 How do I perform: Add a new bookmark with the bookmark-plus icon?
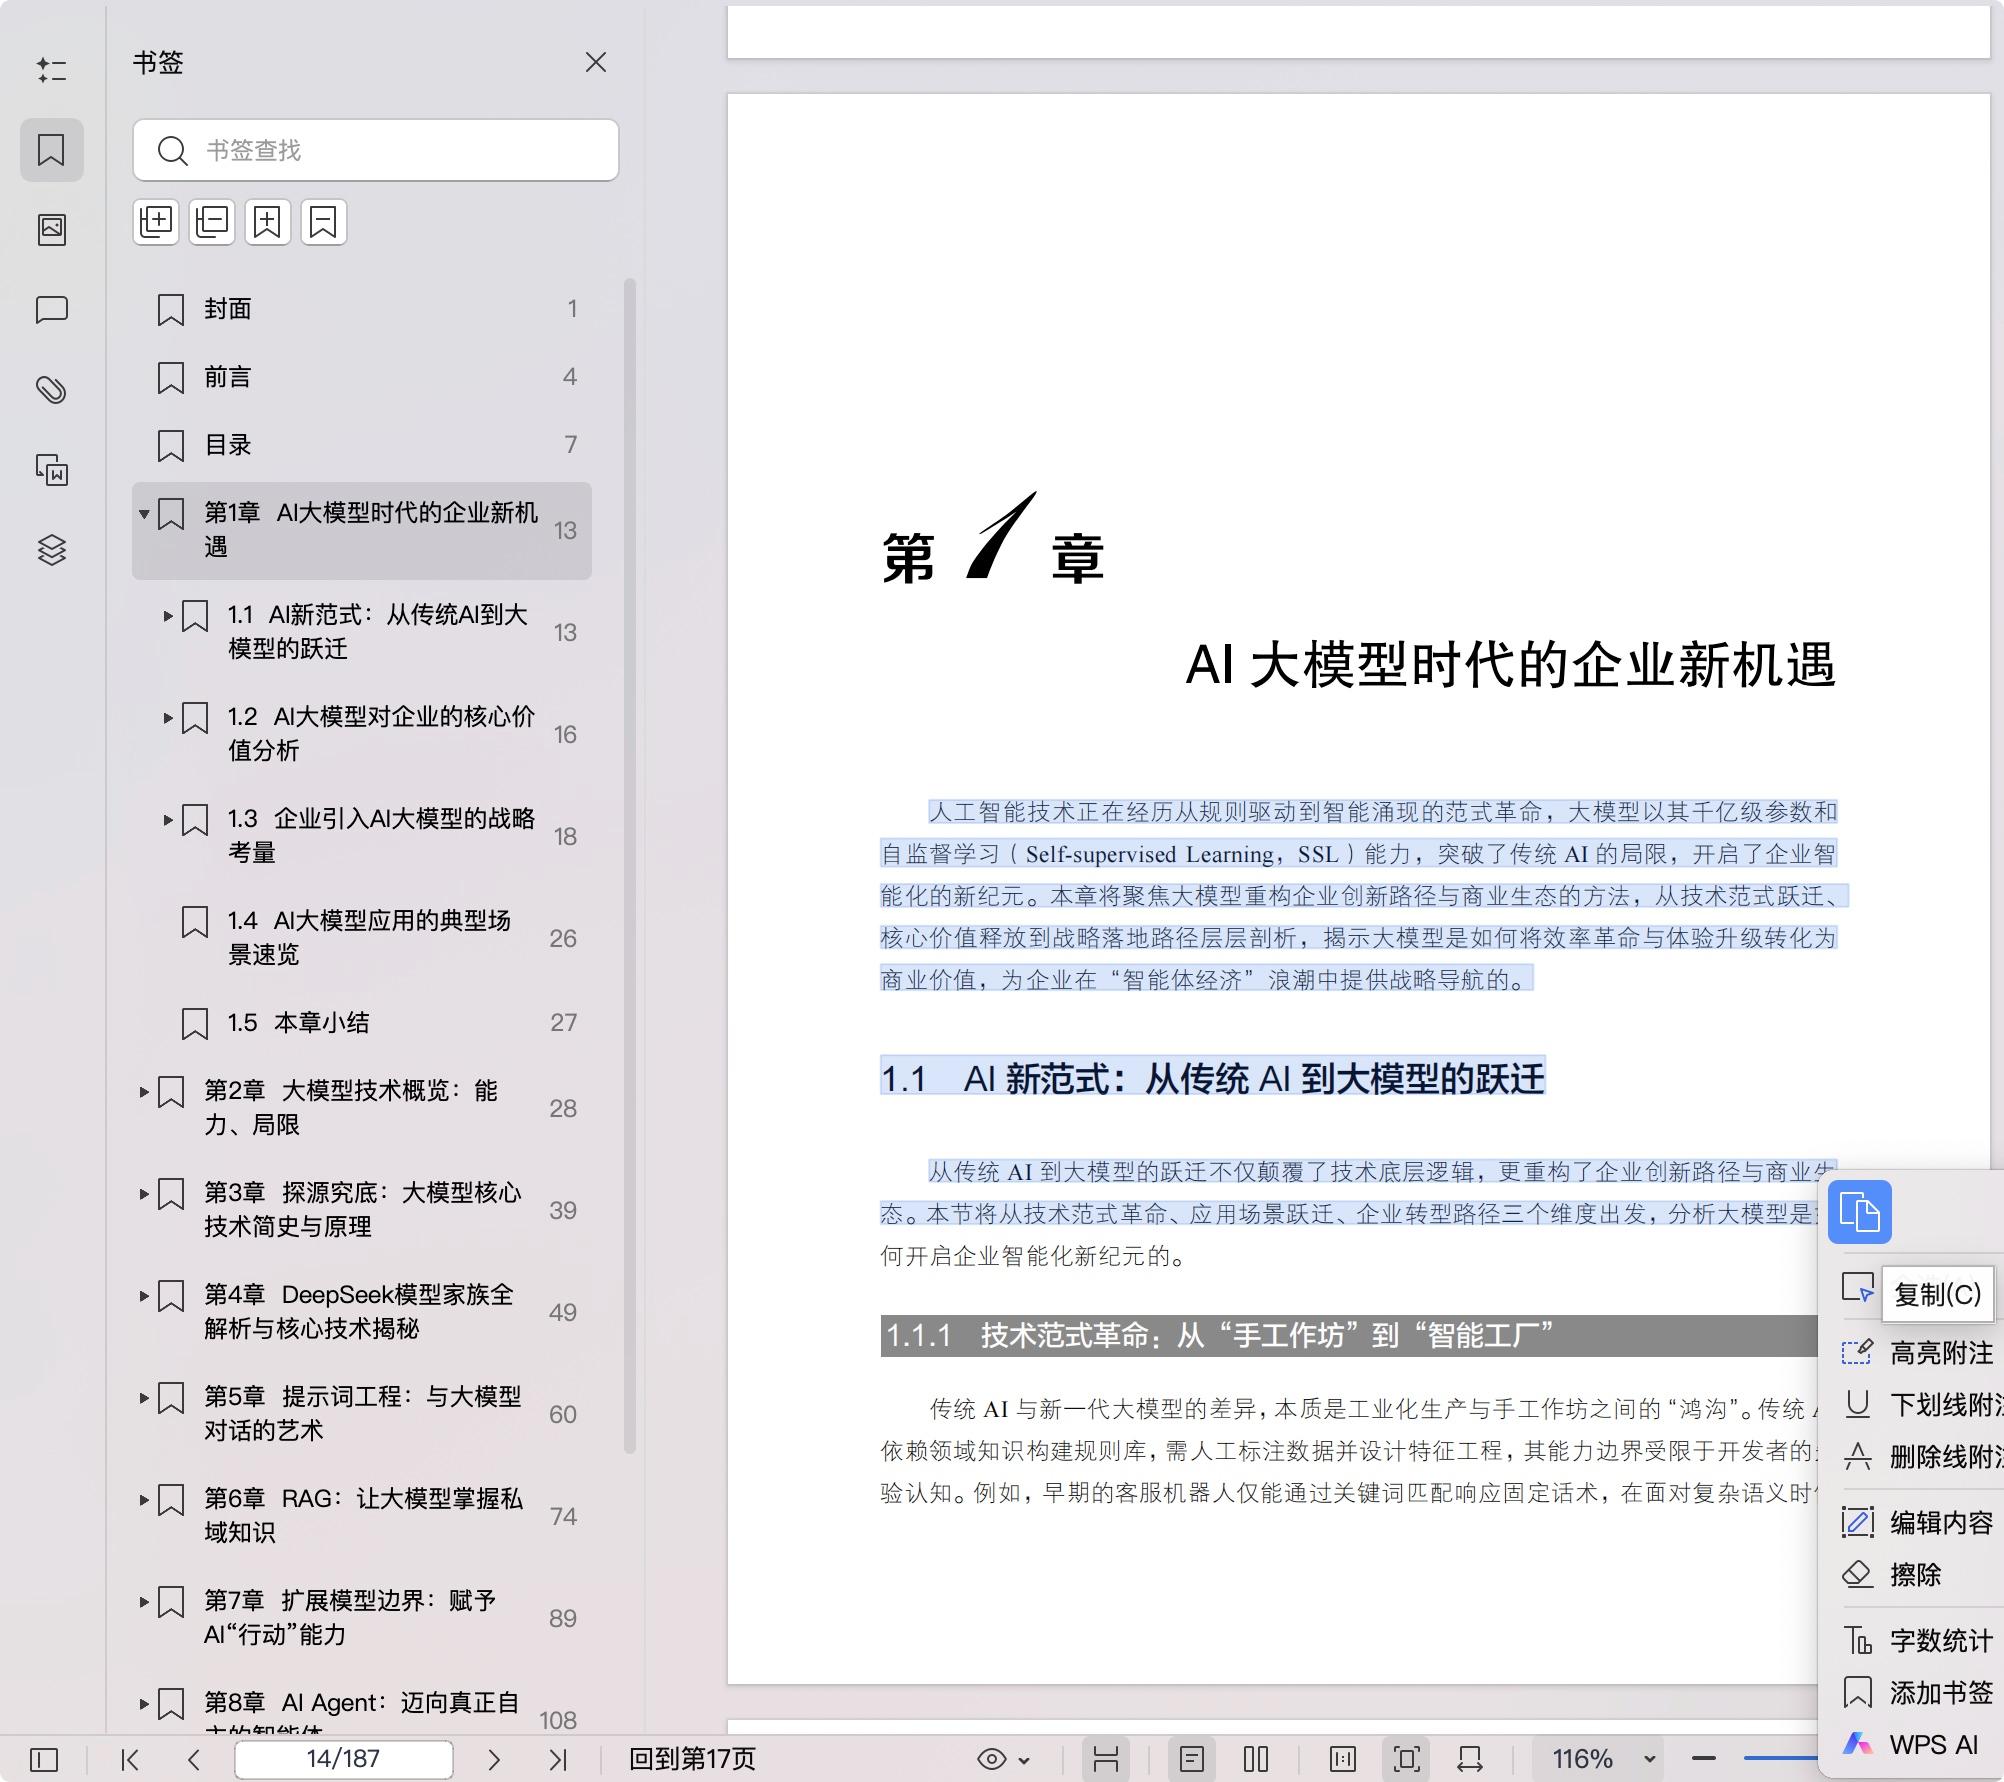pos(266,222)
